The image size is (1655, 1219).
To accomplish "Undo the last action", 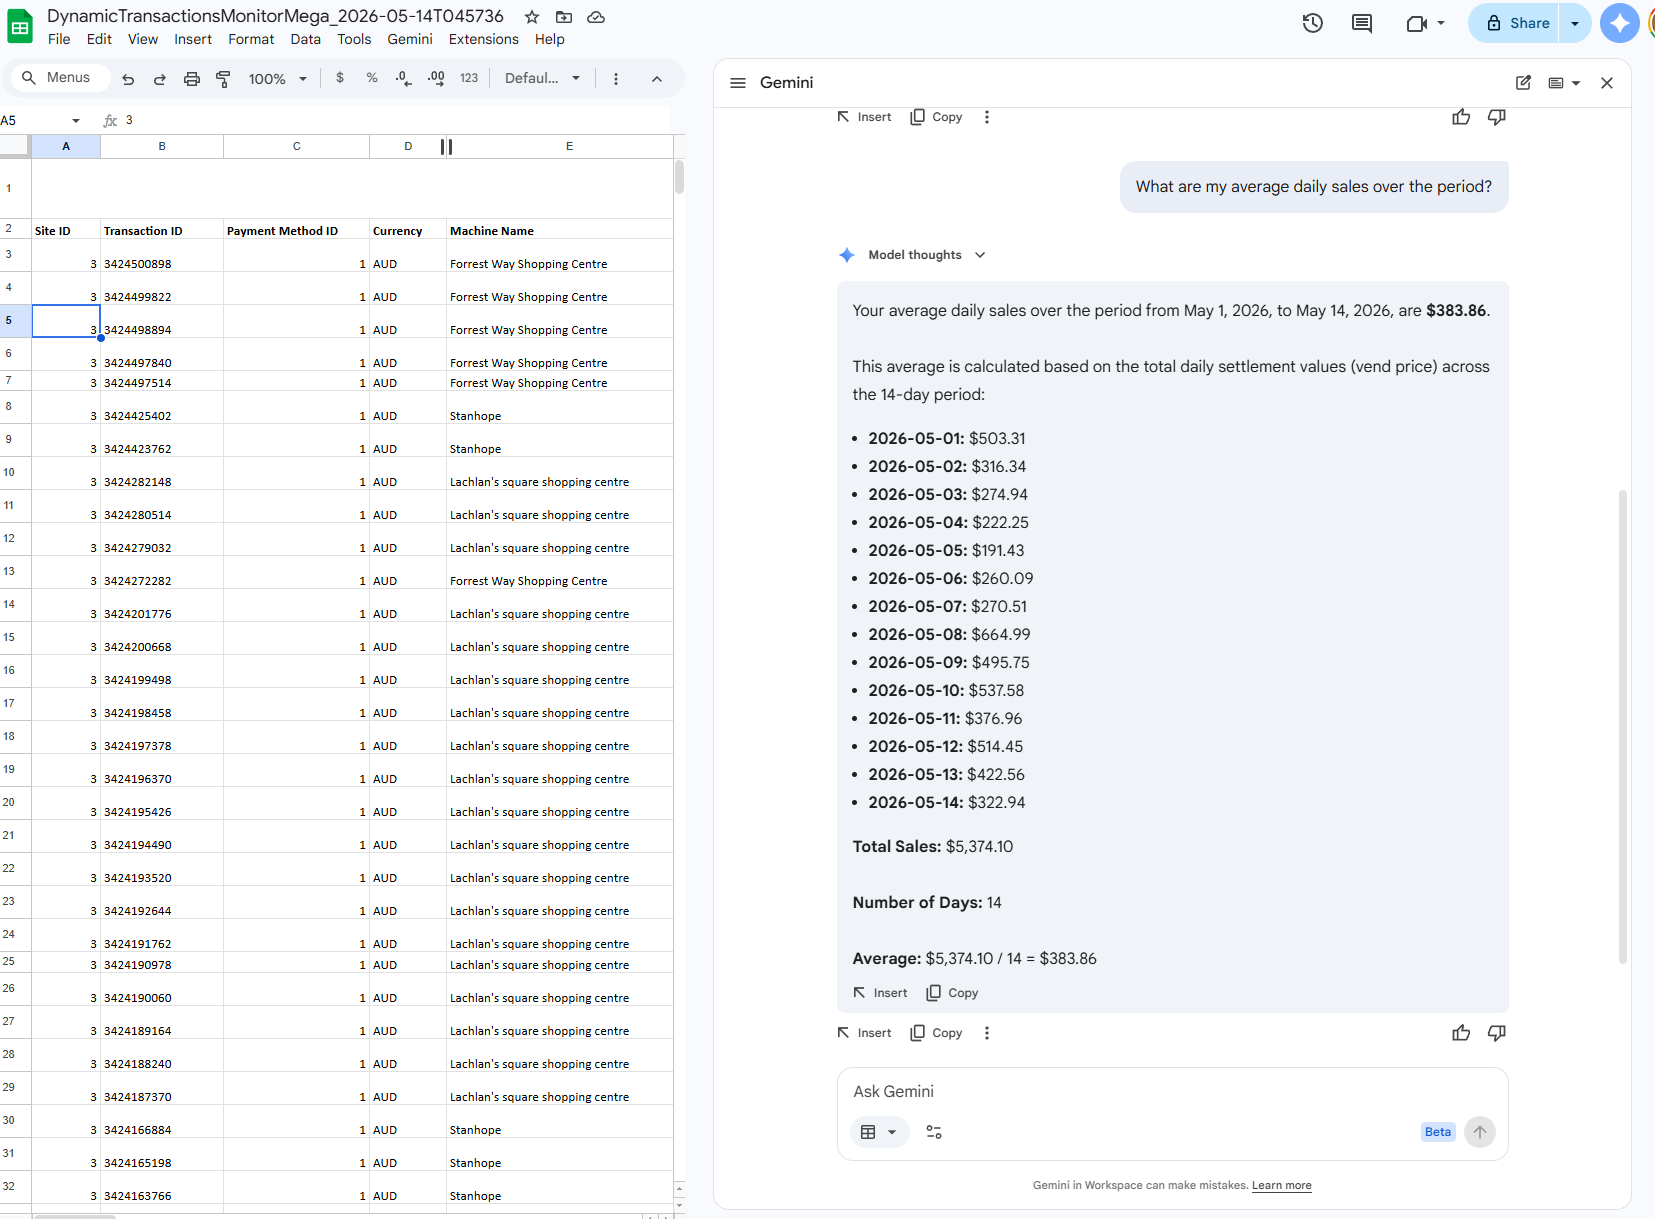I will tap(128, 78).
